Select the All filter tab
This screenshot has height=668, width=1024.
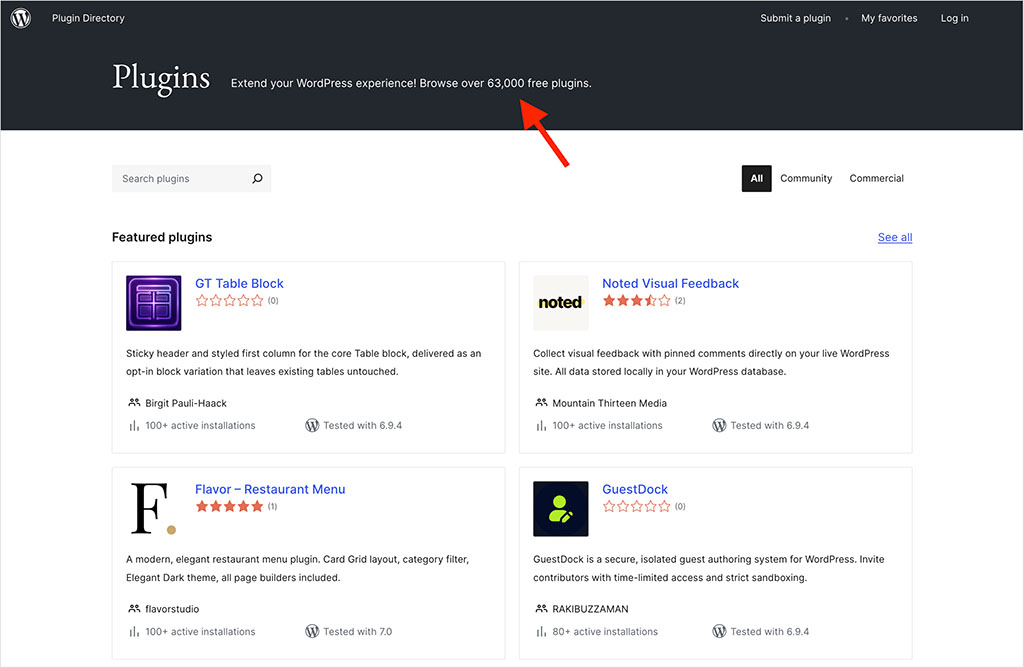tap(756, 178)
